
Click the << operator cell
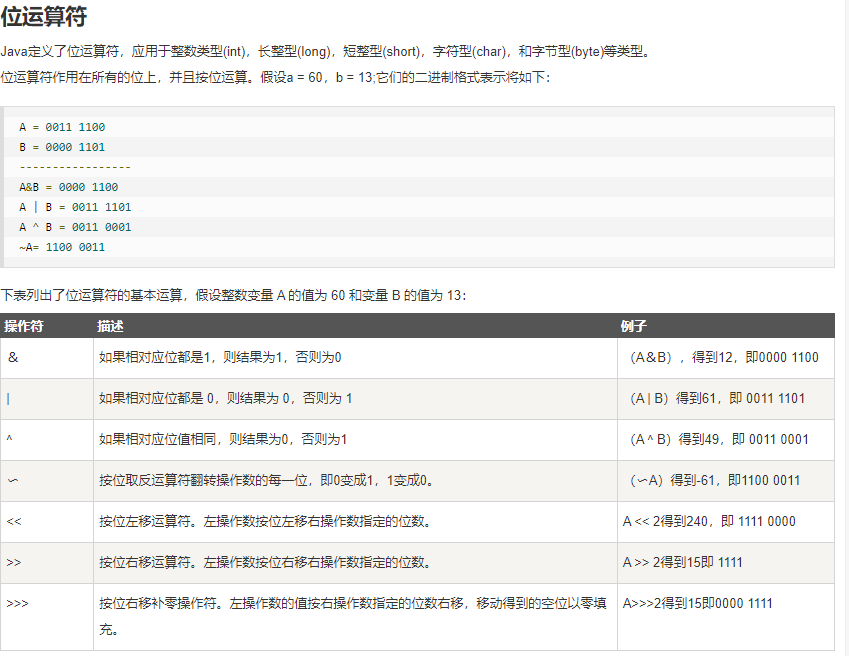47,522
